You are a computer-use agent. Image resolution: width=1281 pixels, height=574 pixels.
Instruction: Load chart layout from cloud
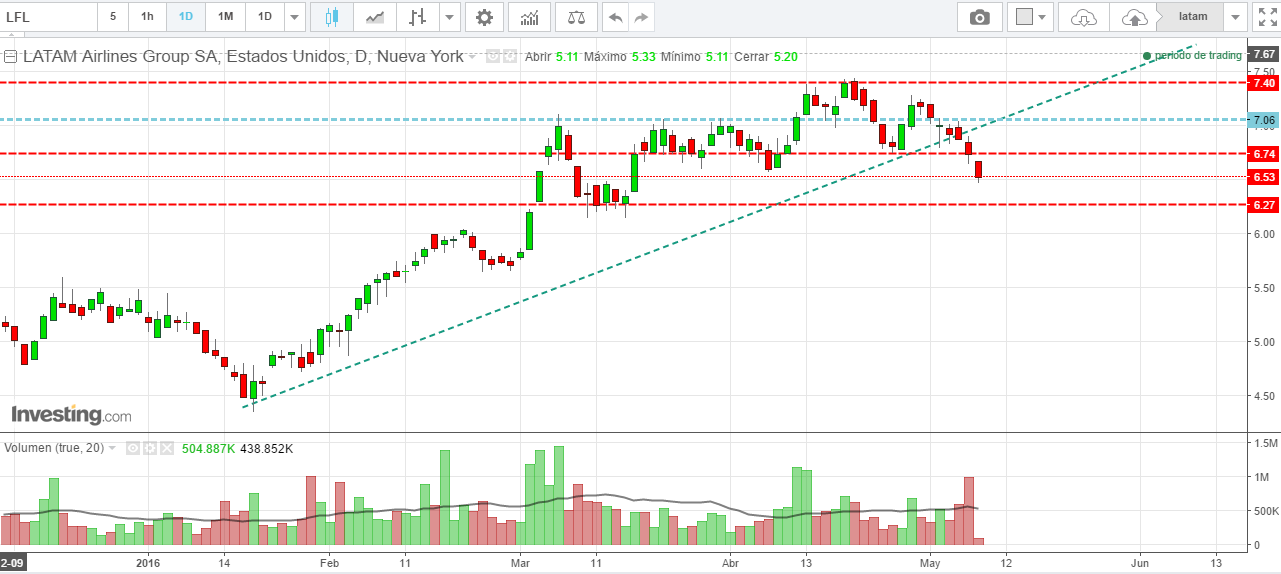tap(1084, 17)
